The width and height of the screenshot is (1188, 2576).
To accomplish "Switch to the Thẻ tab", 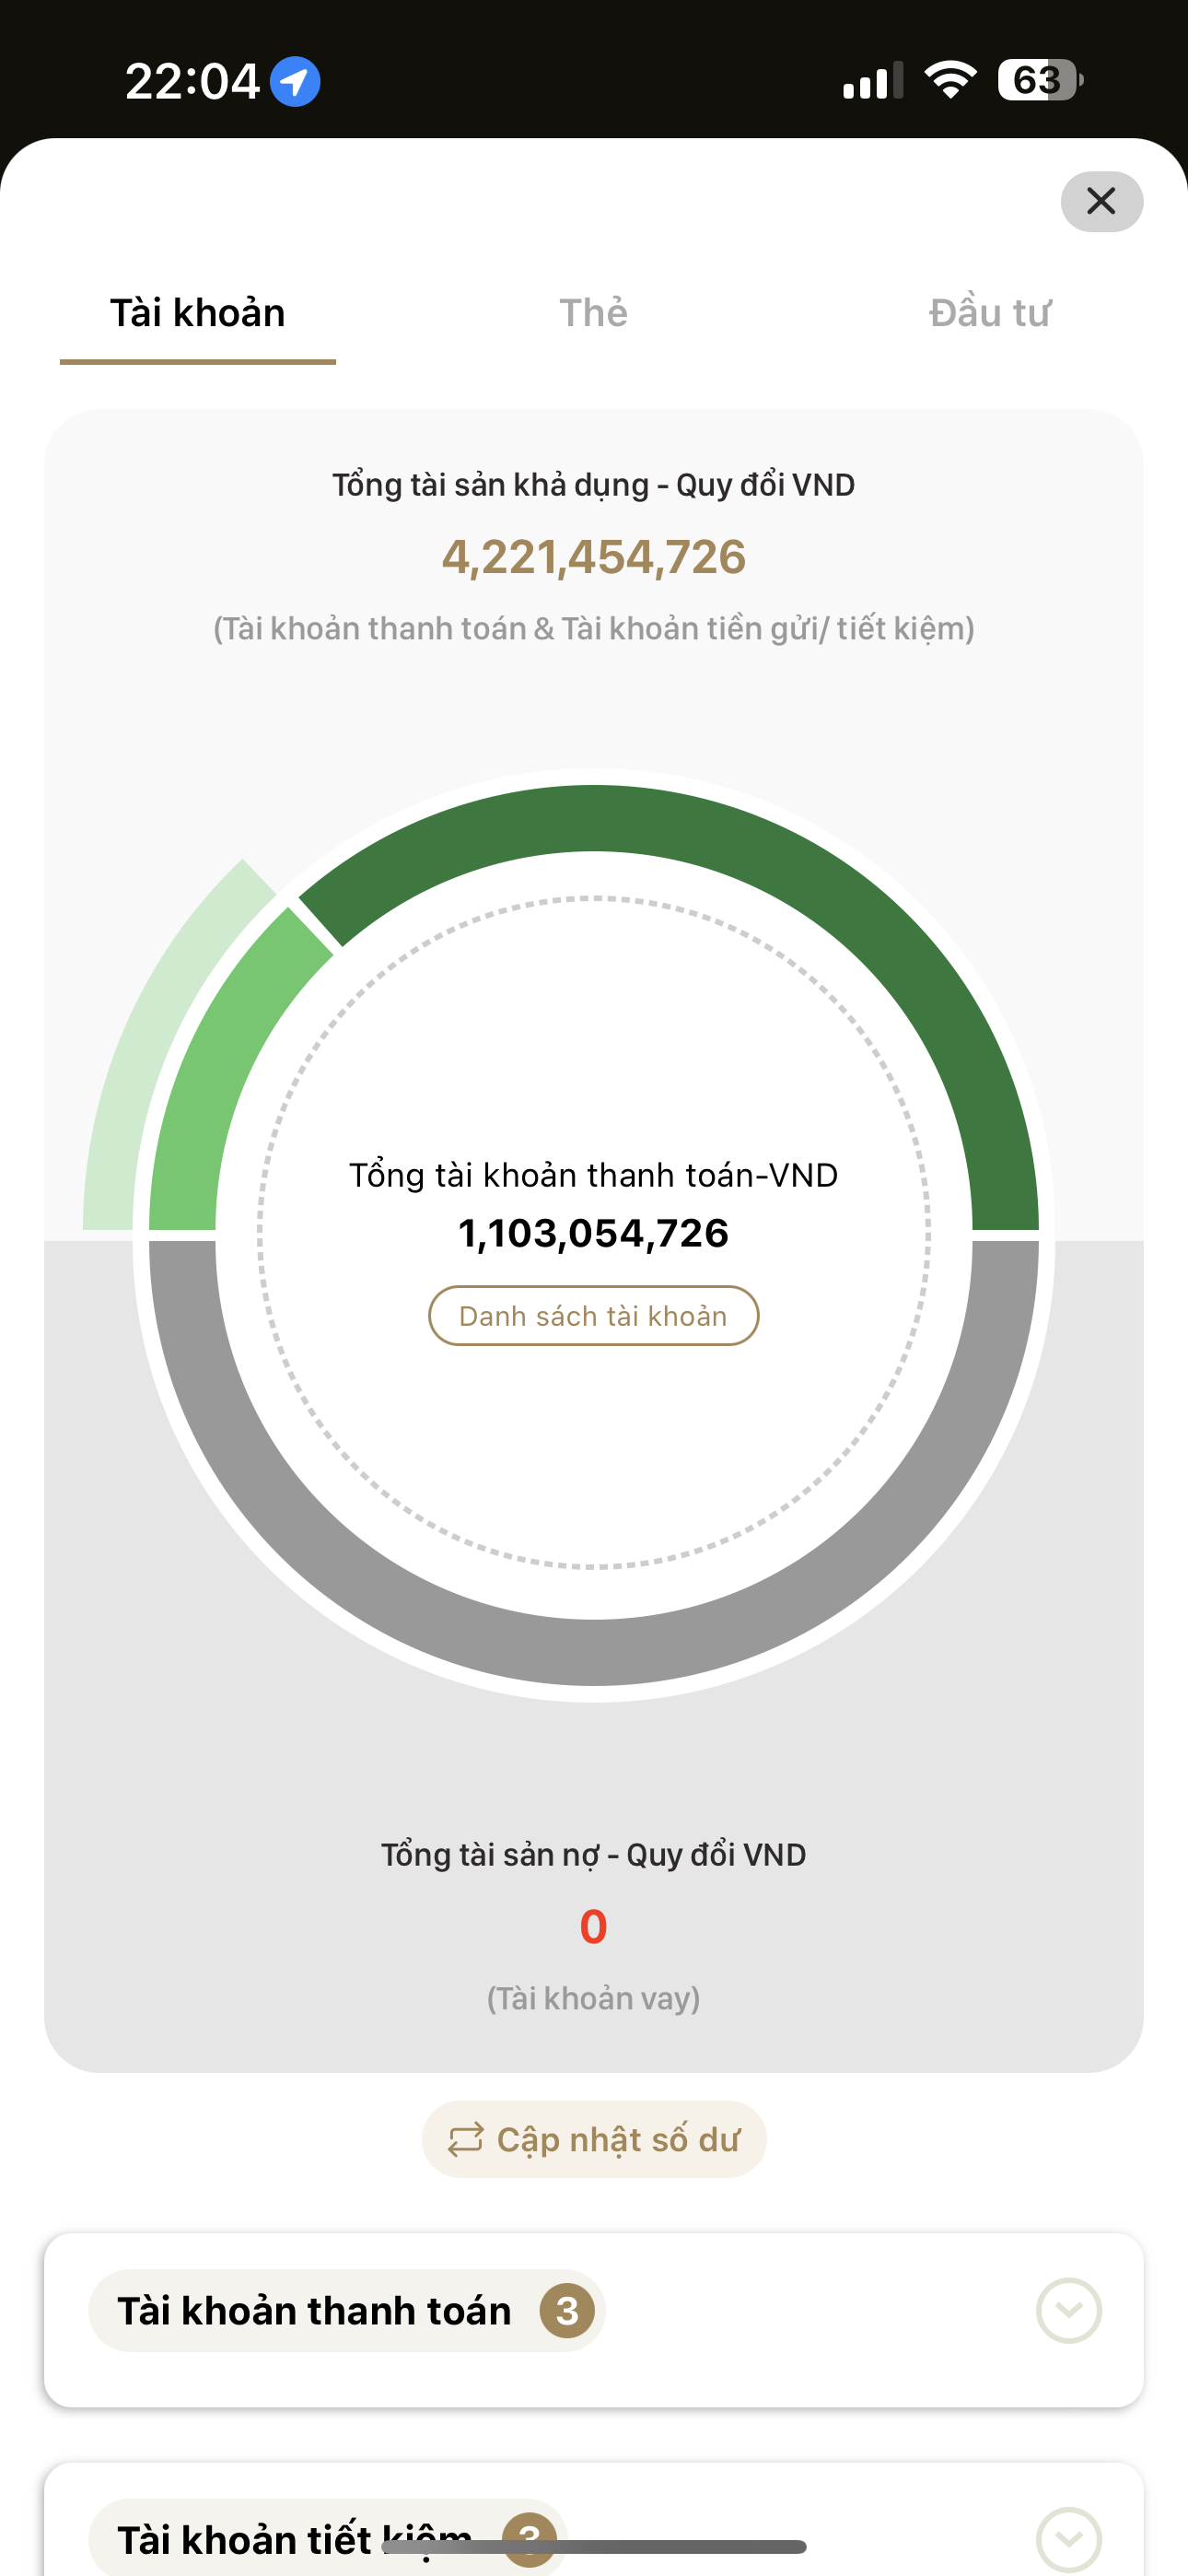I will (593, 313).
